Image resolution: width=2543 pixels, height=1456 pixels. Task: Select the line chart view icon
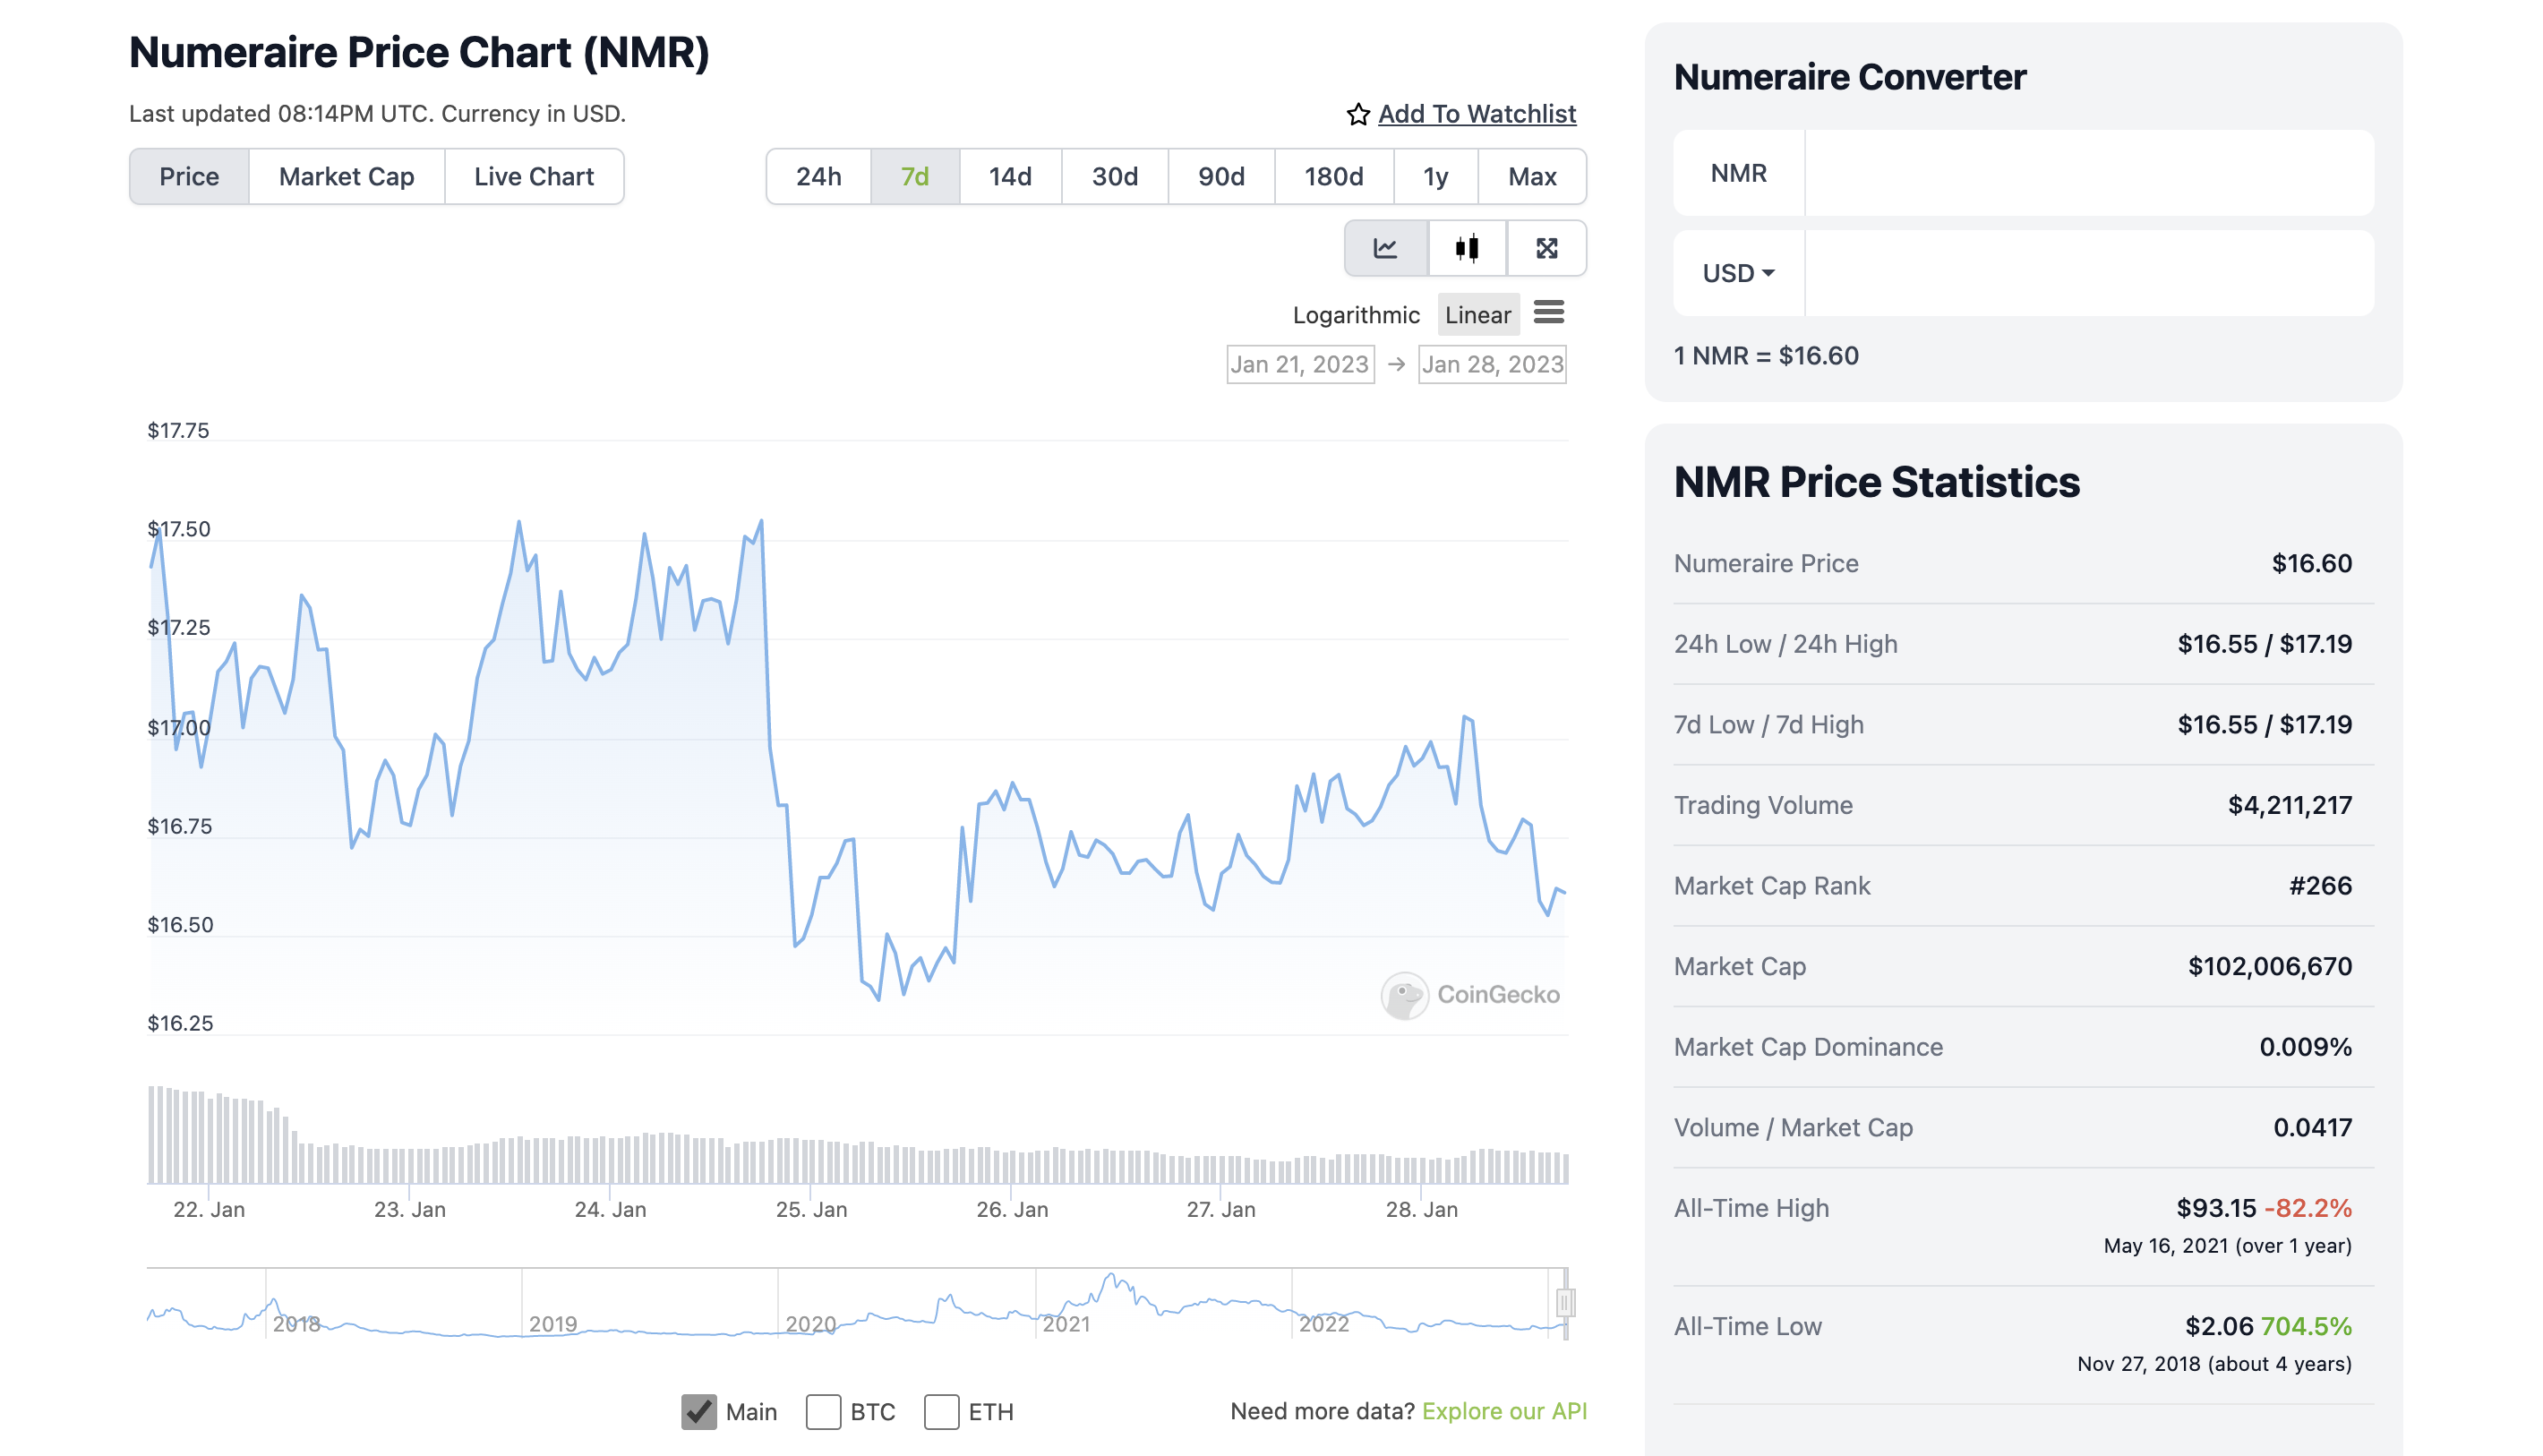click(1385, 248)
